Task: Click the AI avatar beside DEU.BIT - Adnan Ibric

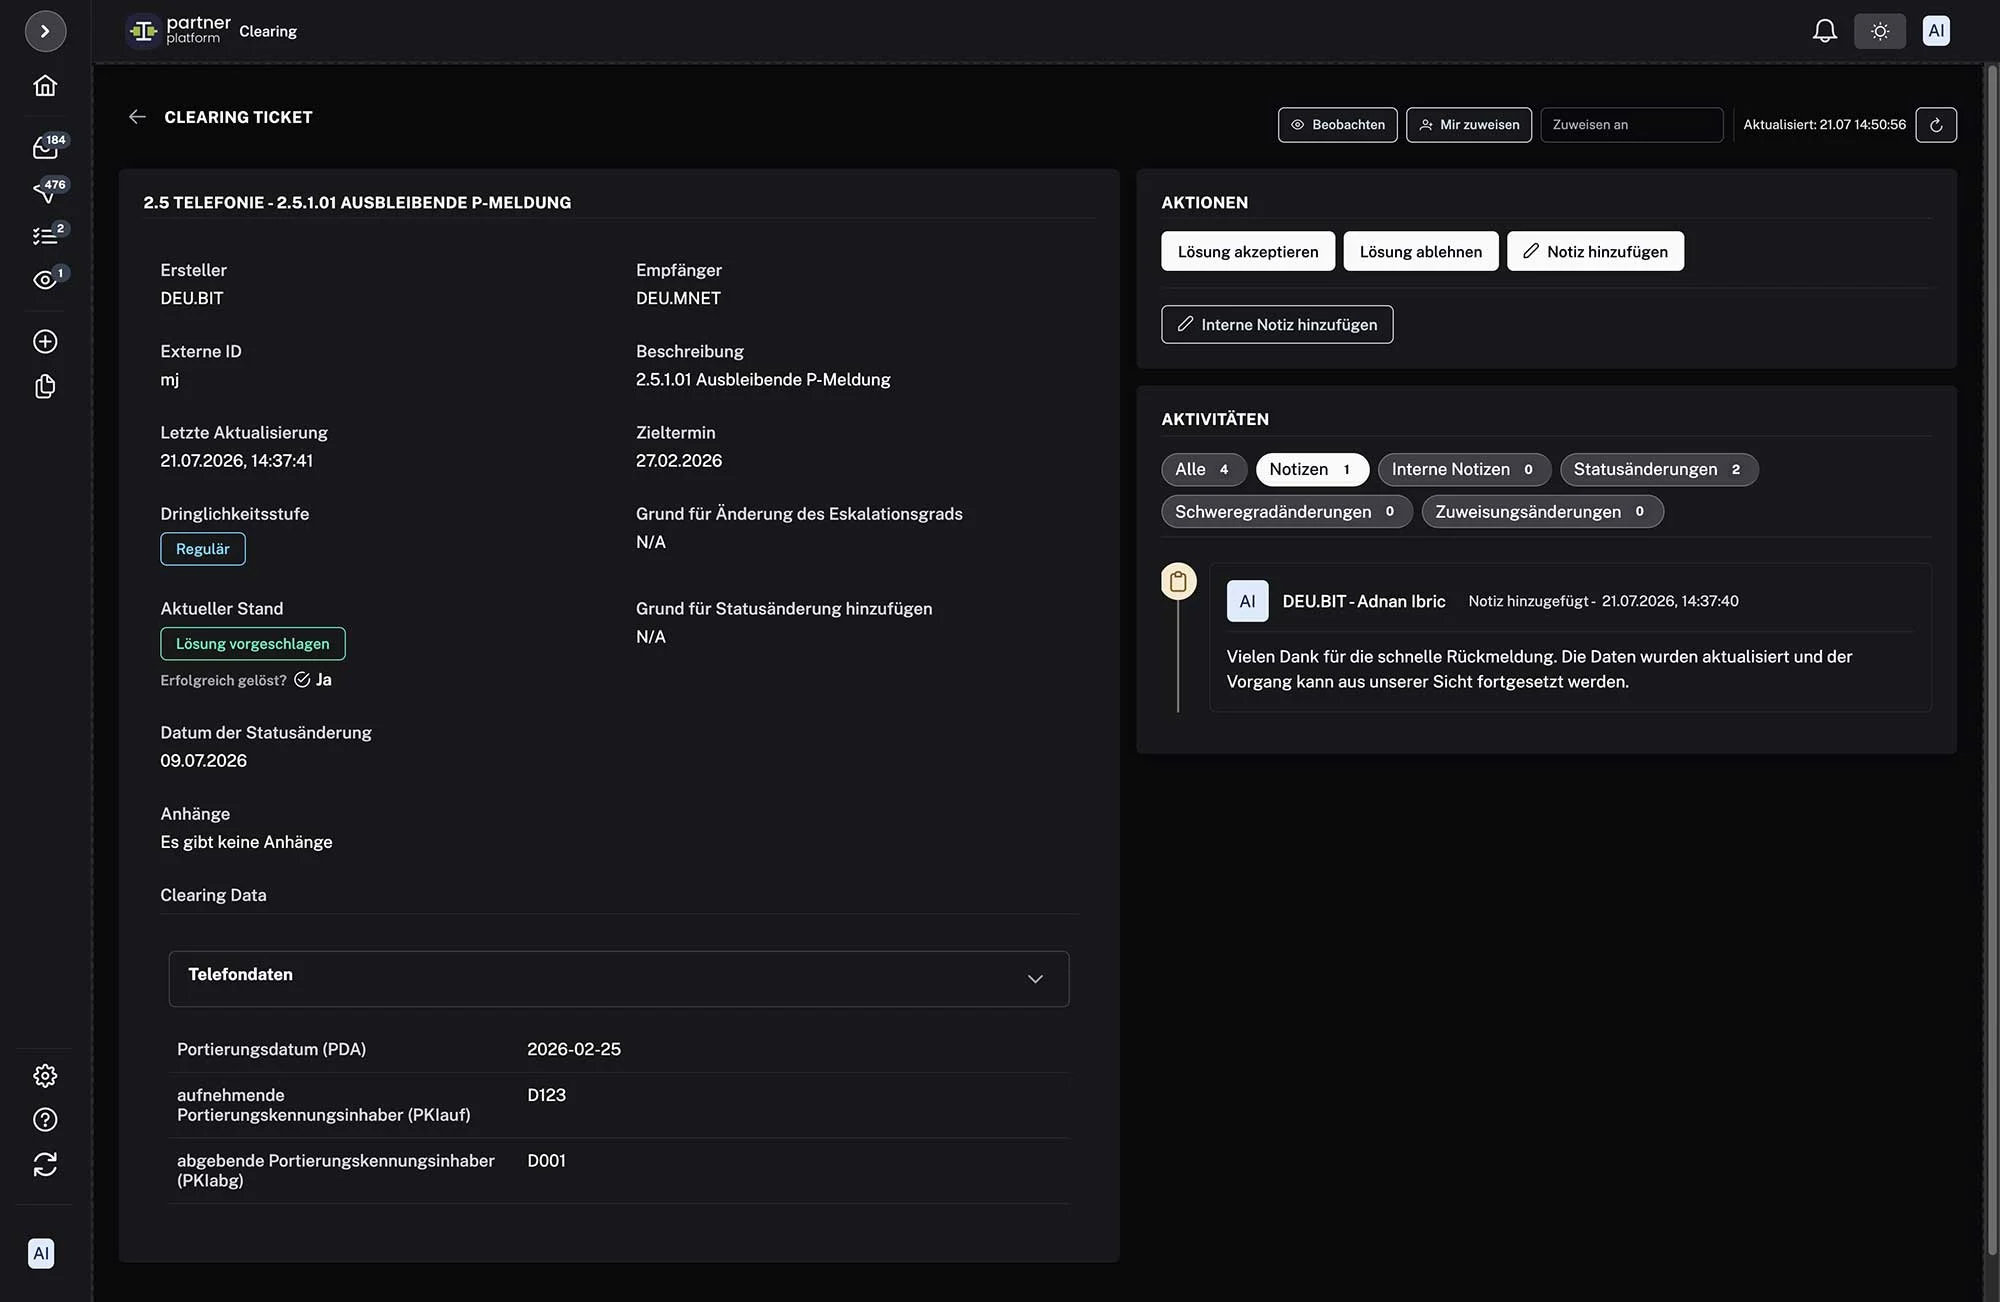Action: coord(1247,601)
